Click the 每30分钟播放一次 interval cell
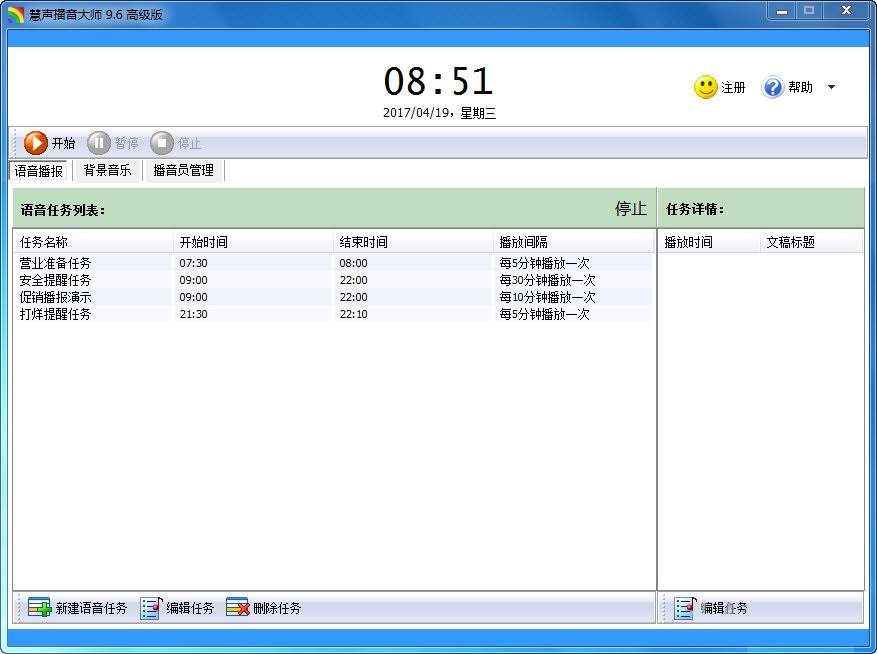877x654 pixels. [x=547, y=280]
